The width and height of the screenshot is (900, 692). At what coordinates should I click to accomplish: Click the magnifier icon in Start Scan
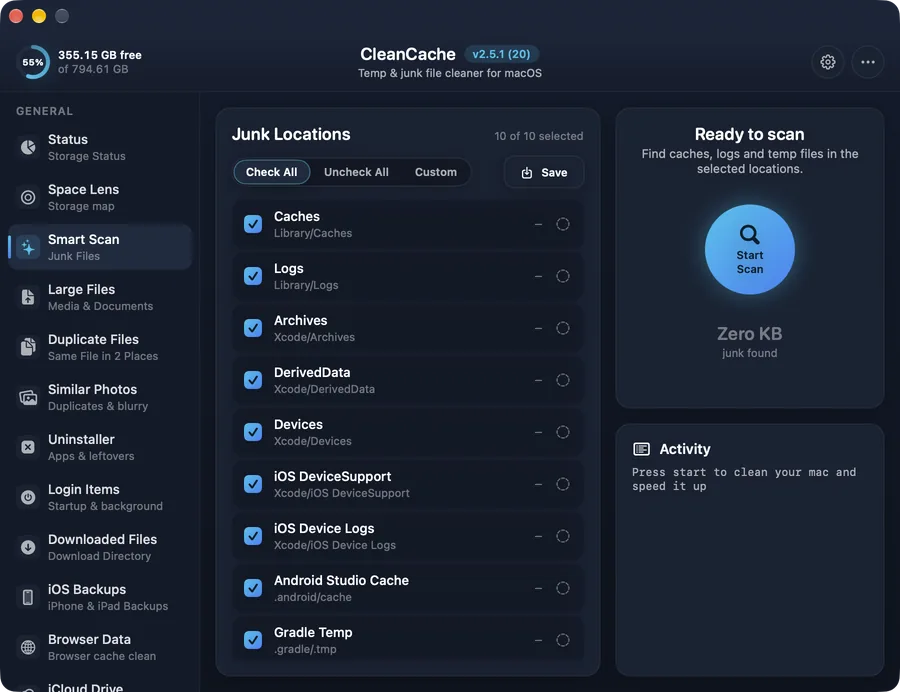coord(749,234)
